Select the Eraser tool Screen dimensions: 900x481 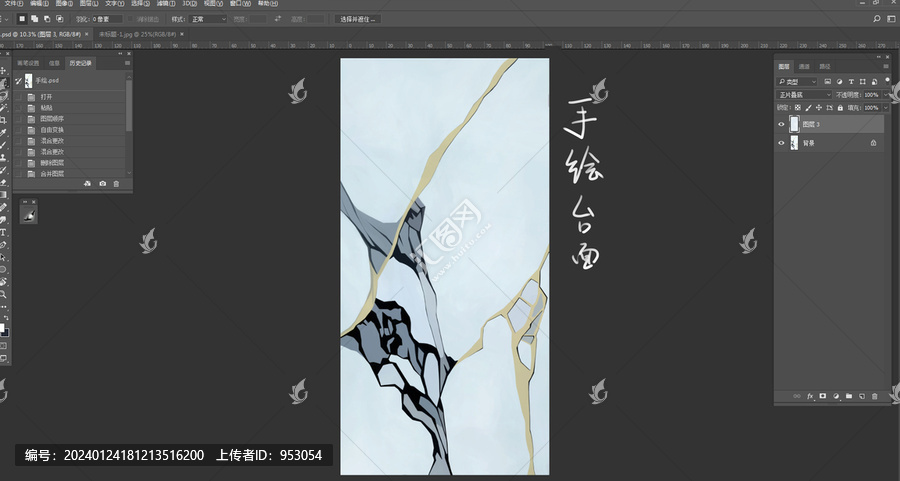click(3, 182)
